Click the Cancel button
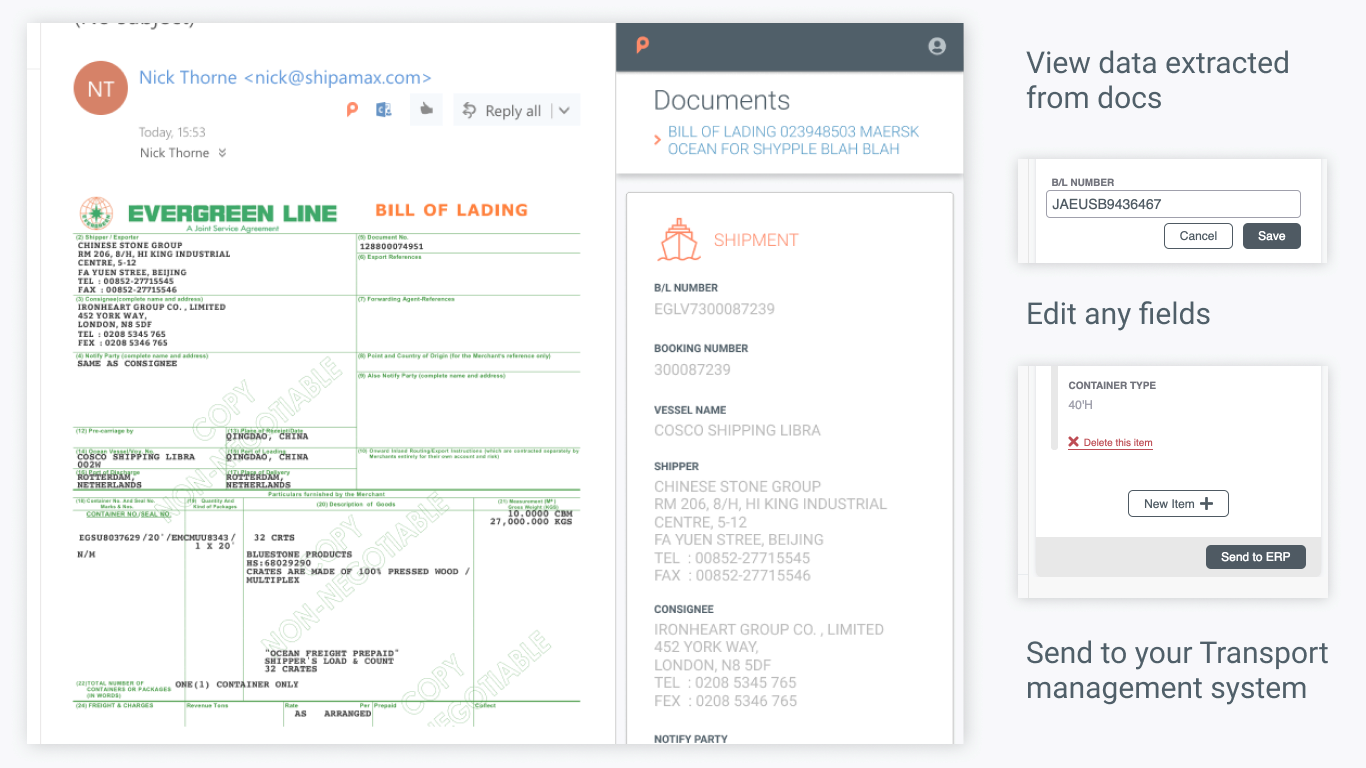 [1198, 236]
